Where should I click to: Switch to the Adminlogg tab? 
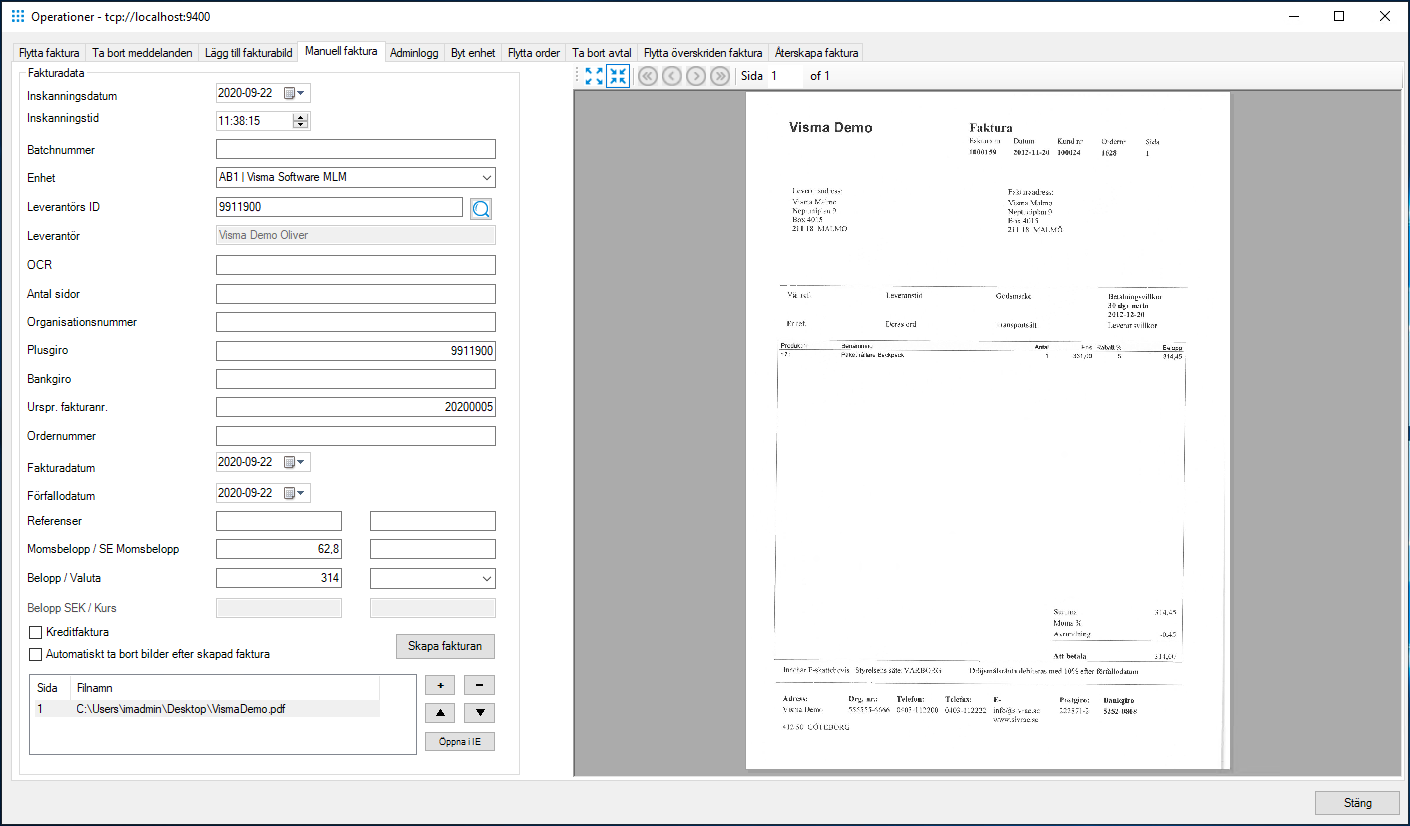tap(414, 52)
